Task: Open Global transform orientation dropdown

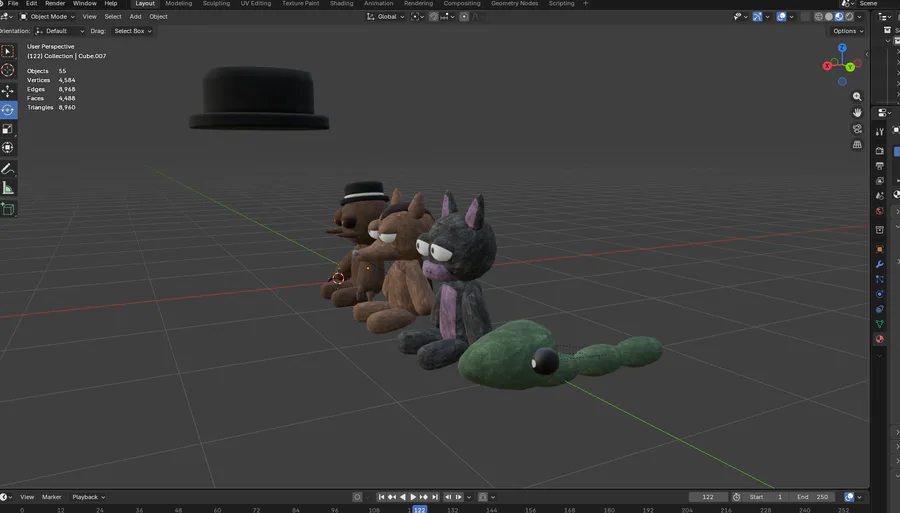Action: (x=386, y=17)
